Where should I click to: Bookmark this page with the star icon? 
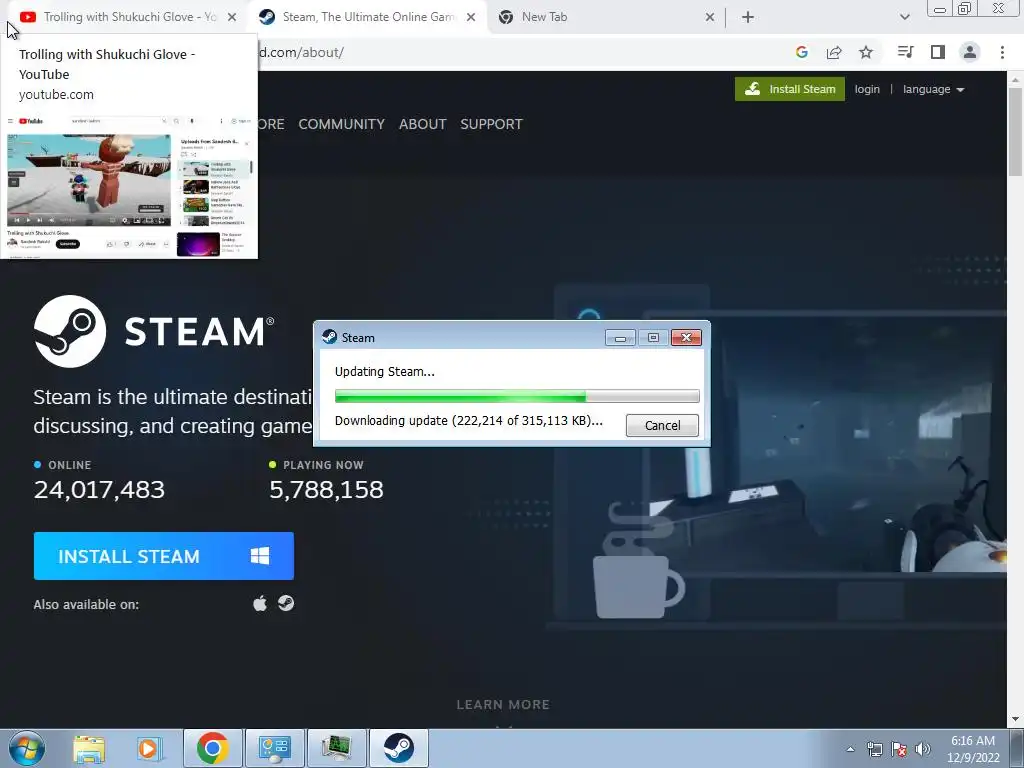tap(866, 52)
